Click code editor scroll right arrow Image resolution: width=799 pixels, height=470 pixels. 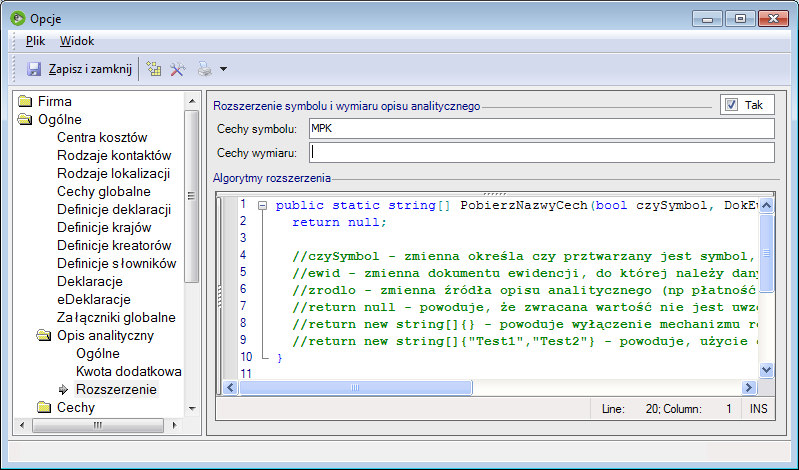749,387
